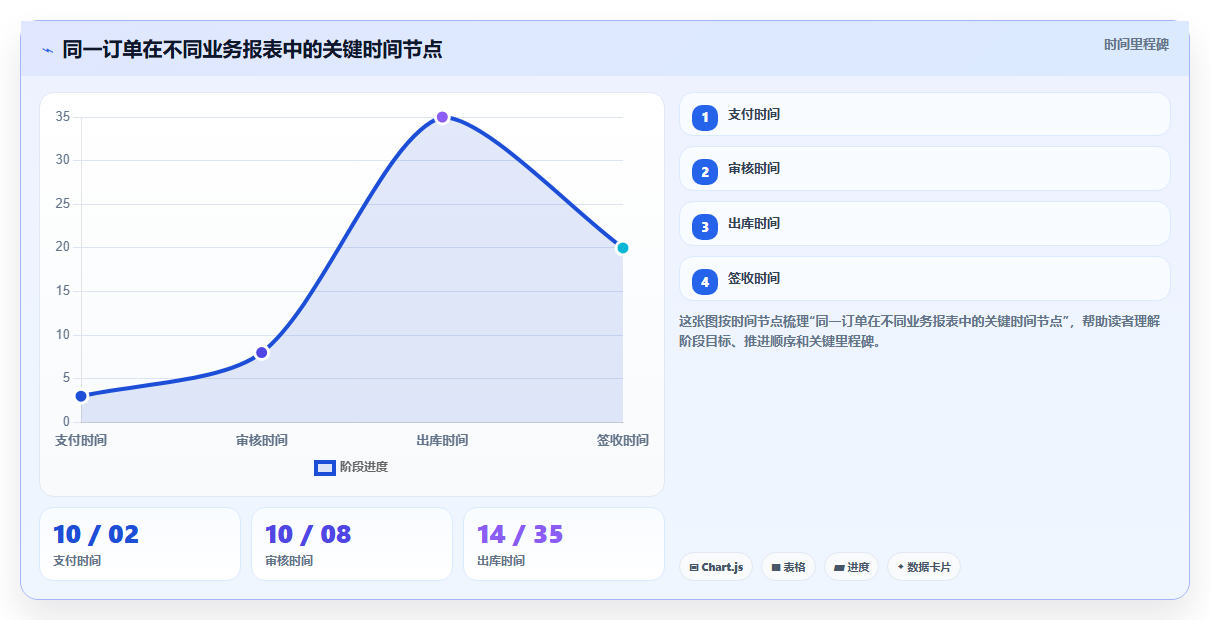This screenshot has width=1210, height=620.
Task: Click the x-axis label 出库时间
Action: pyautogui.click(x=442, y=440)
